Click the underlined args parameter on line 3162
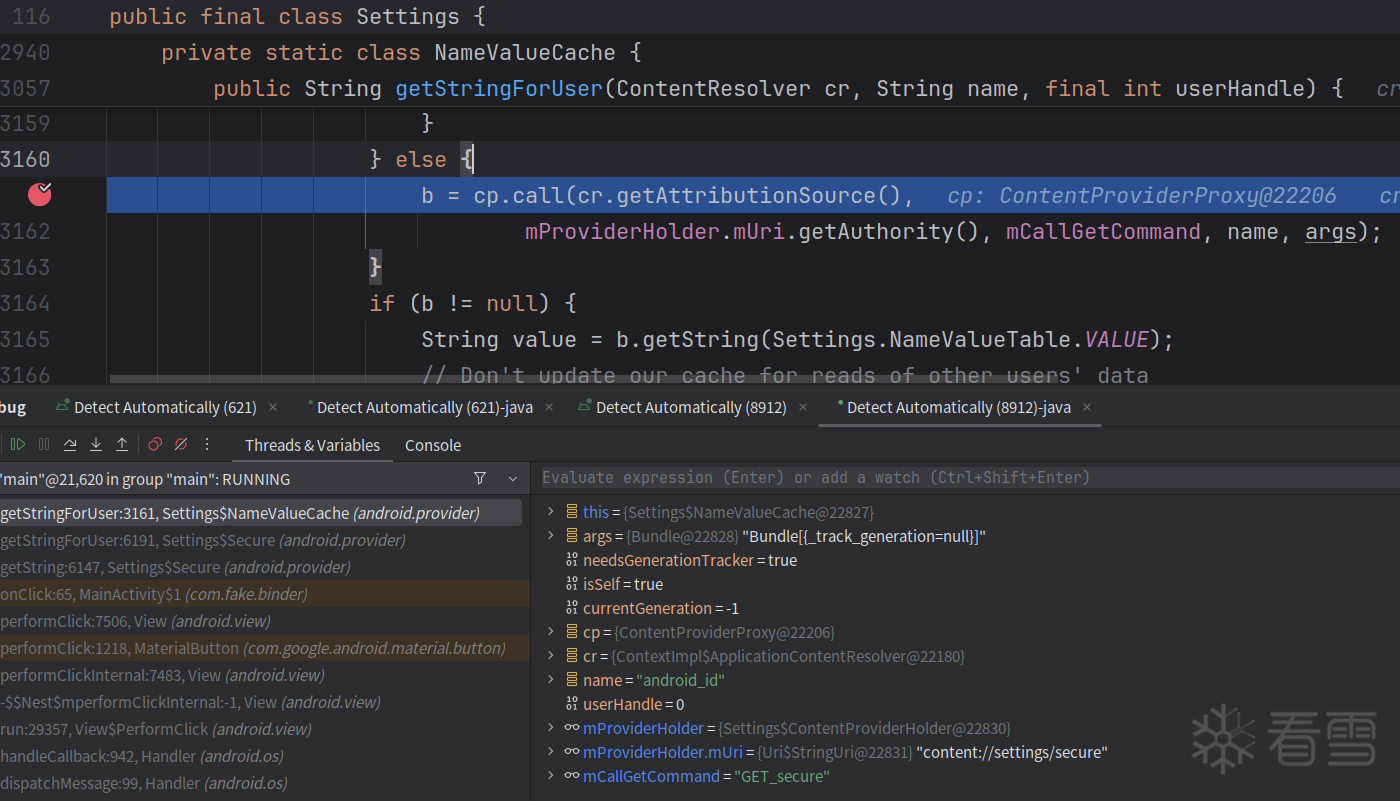 (x=1331, y=232)
